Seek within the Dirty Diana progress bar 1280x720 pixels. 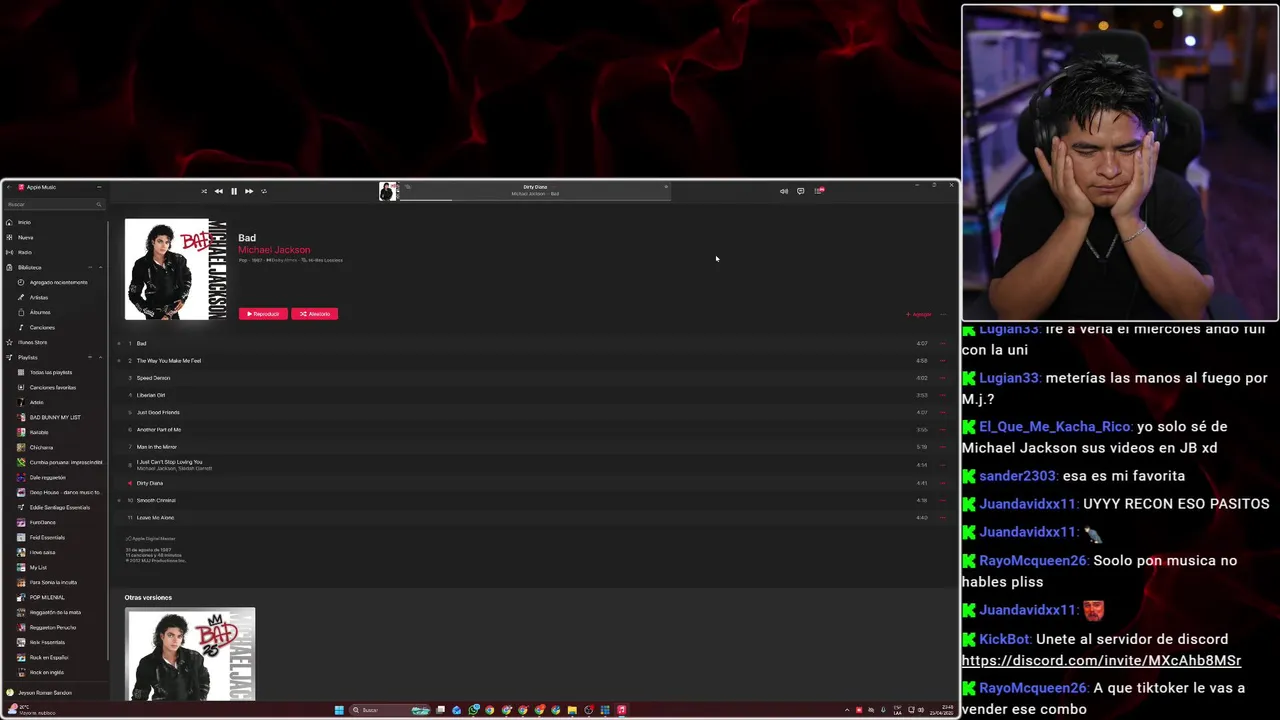(535, 200)
